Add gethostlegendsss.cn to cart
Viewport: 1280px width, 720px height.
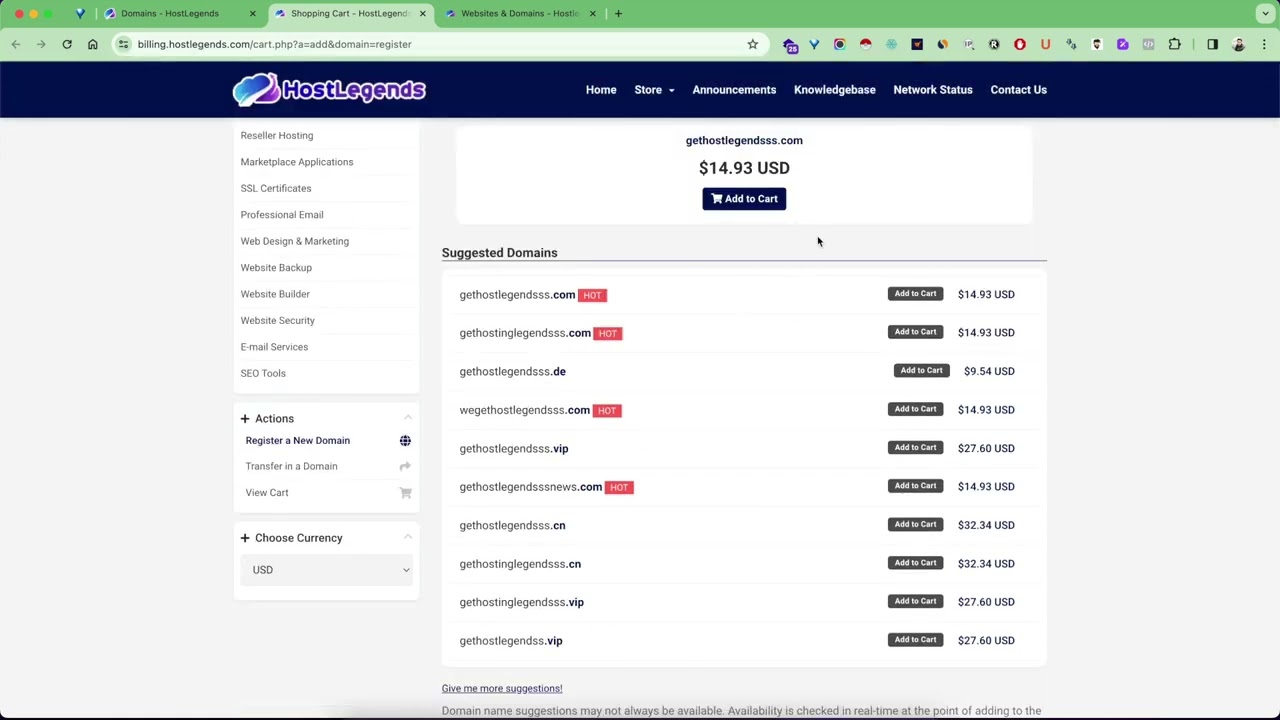[915, 524]
